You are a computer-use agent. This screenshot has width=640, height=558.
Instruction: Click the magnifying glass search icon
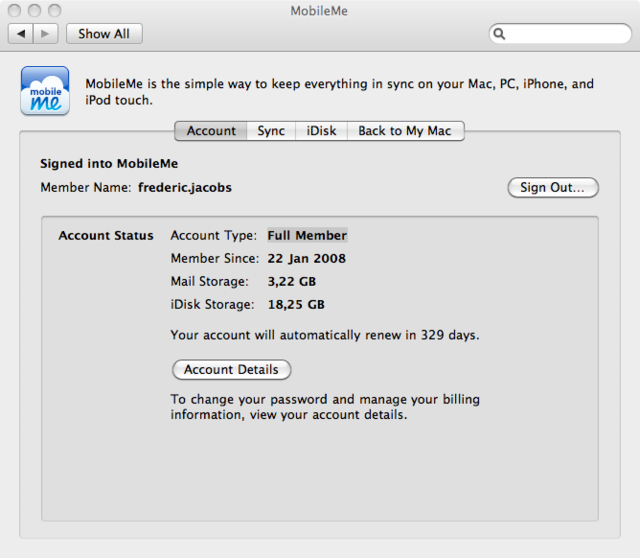click(x=501, y=34)
